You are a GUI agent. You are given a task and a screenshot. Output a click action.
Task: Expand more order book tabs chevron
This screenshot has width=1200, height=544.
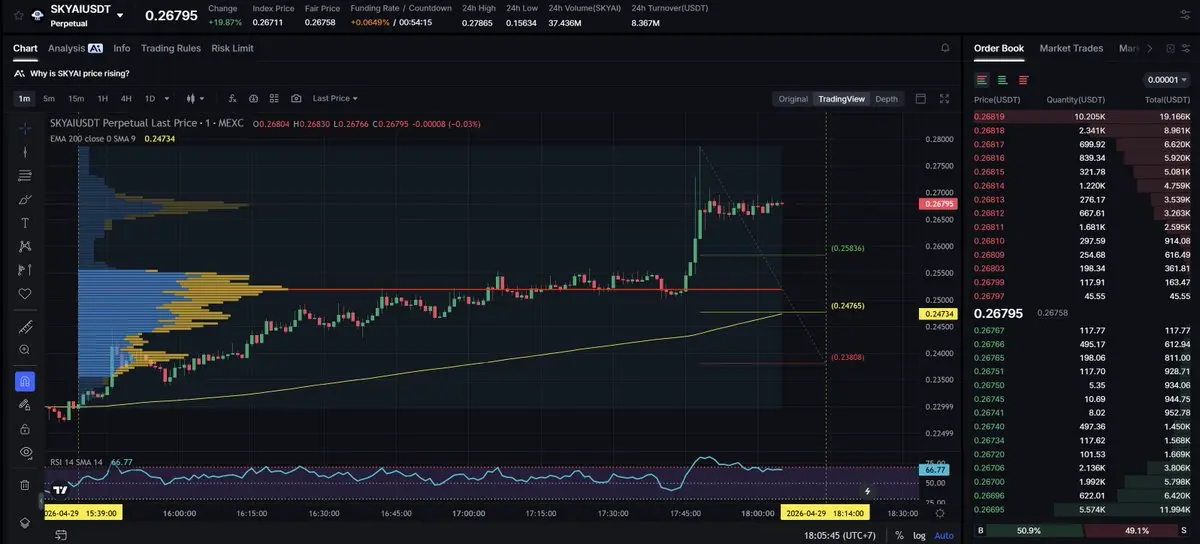1149,48
